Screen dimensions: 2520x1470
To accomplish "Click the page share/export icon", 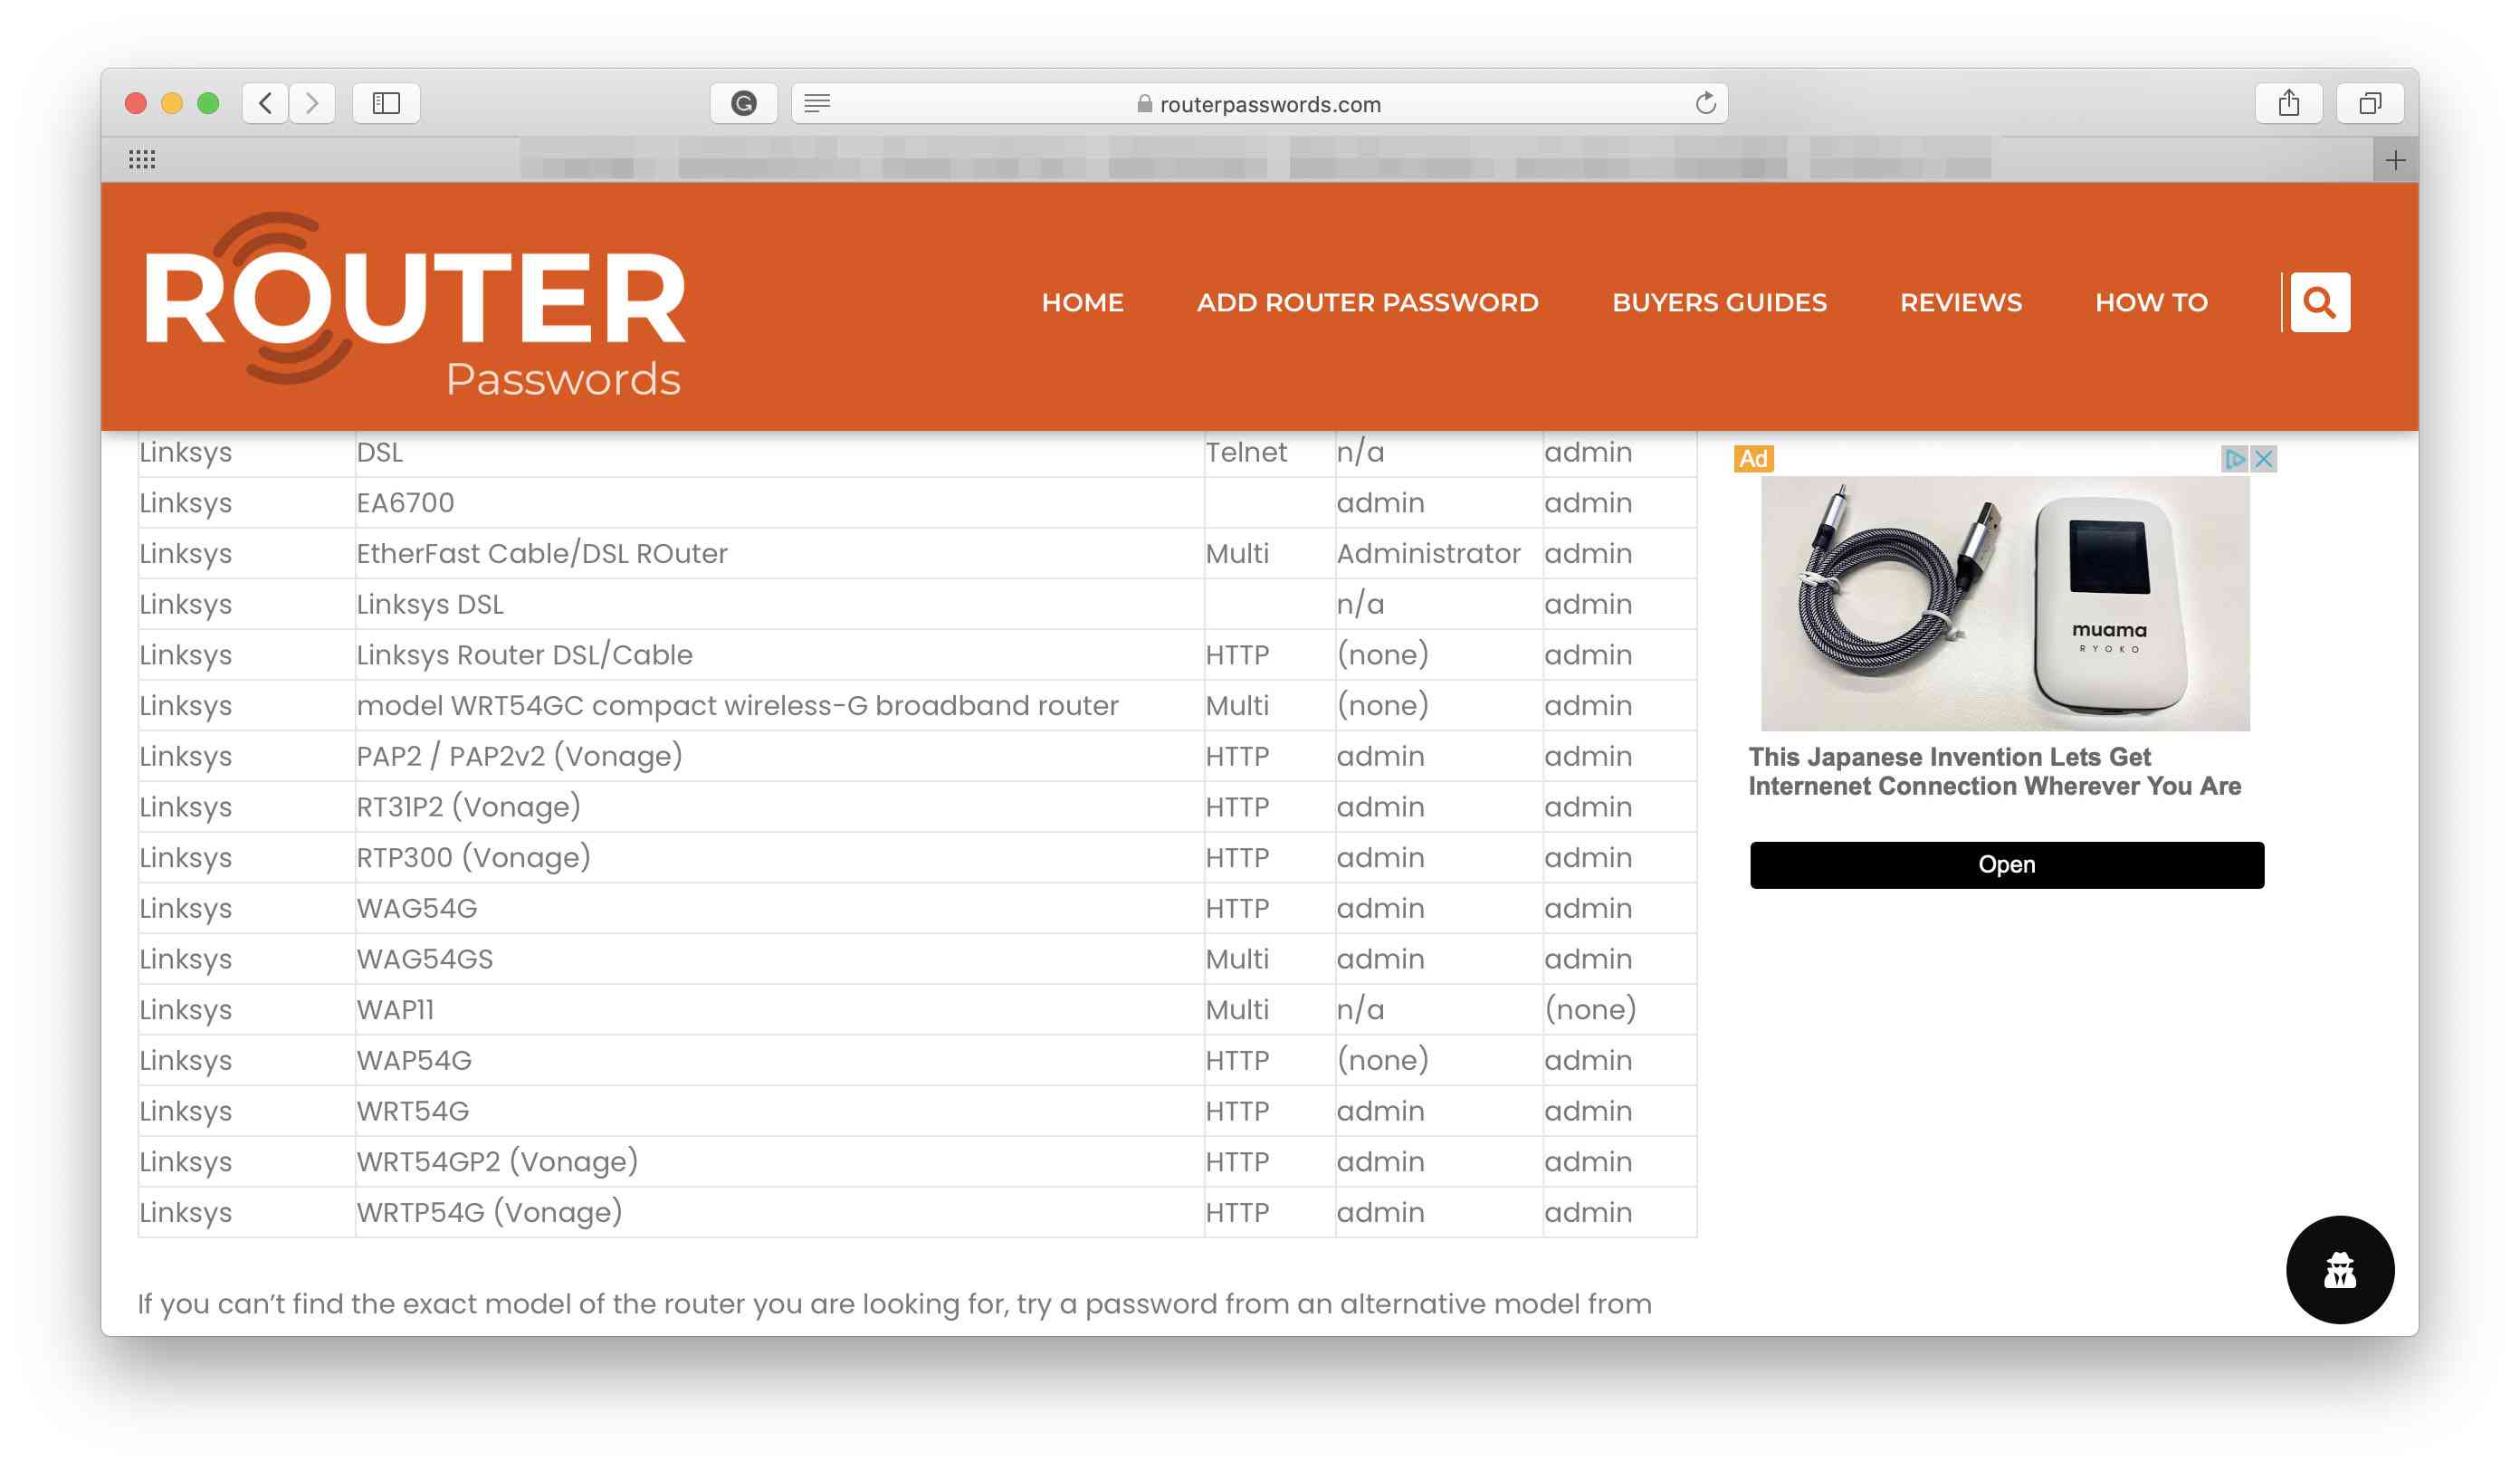I will point(2289,101).
